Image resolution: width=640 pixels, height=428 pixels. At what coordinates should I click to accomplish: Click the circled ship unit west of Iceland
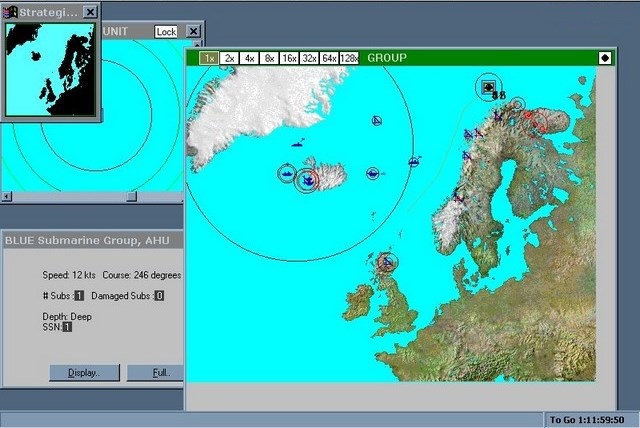click(288, 174)
